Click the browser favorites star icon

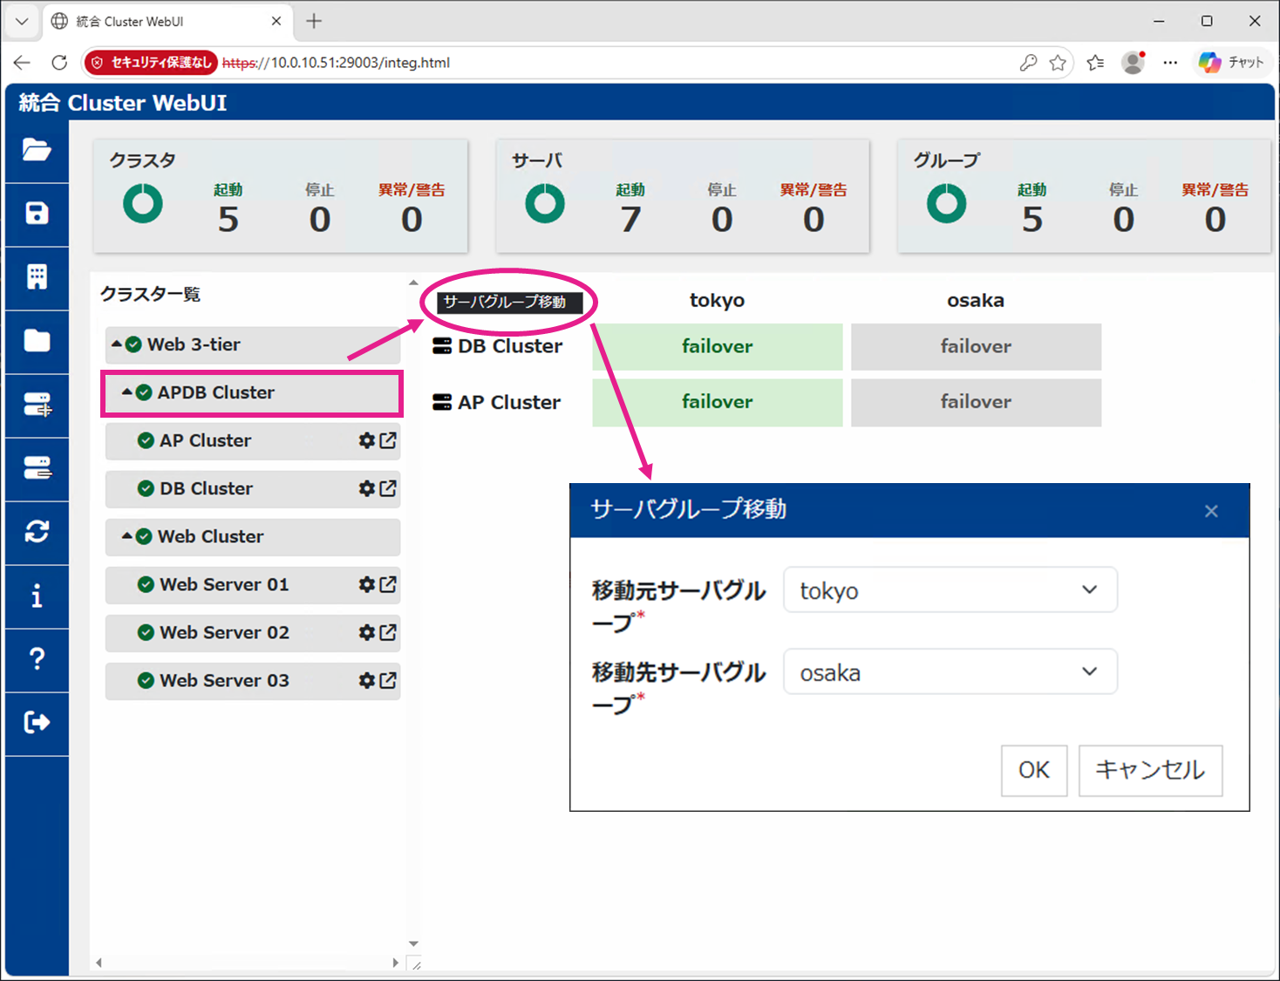click(x=1058, y=63)
